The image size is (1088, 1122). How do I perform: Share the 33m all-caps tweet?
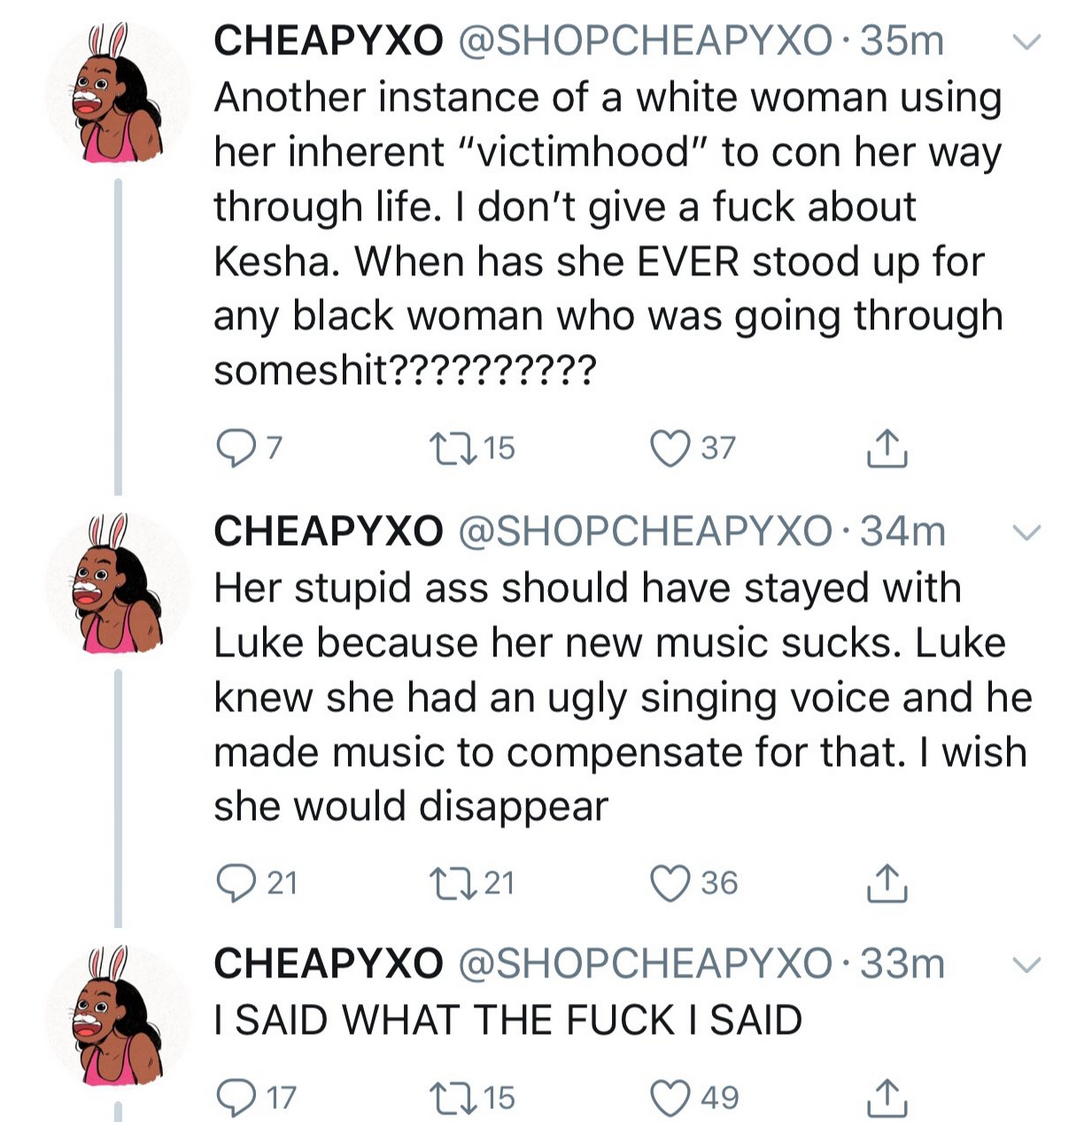click(886, 1098)
